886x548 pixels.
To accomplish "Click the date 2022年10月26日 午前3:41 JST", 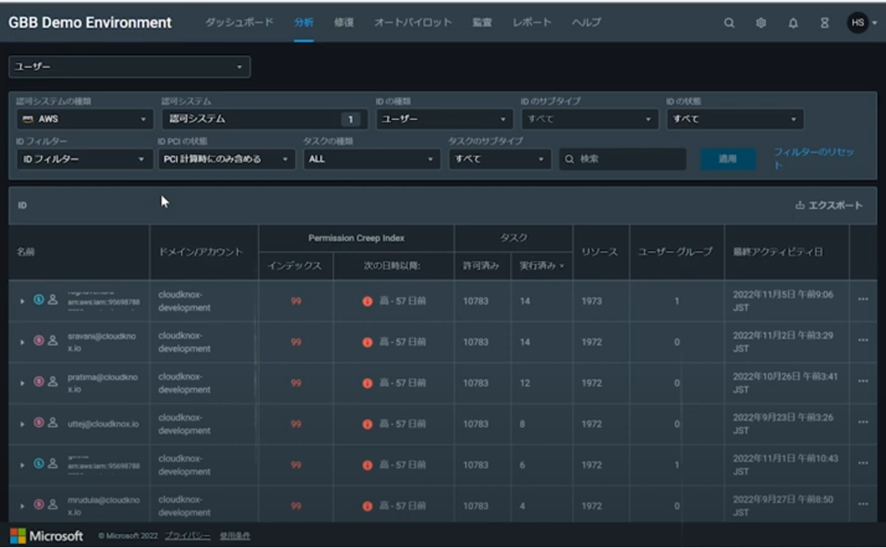I will click(x=785, y=383).
